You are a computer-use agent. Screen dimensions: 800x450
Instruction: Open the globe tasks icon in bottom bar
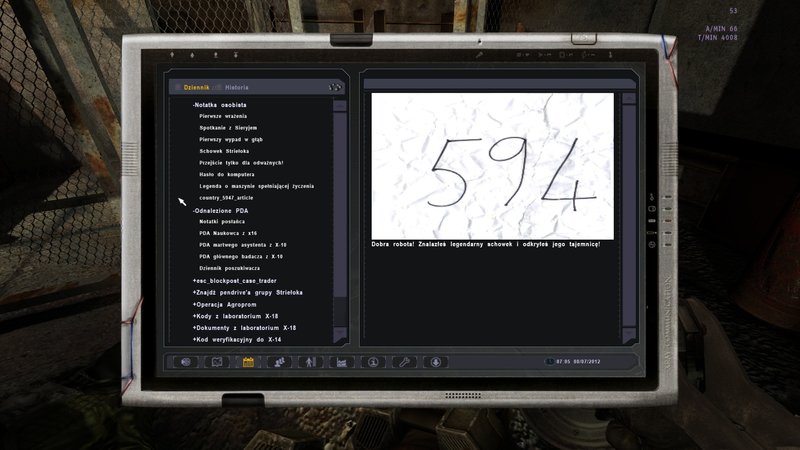pyautogui.click(x=186, y=361)
